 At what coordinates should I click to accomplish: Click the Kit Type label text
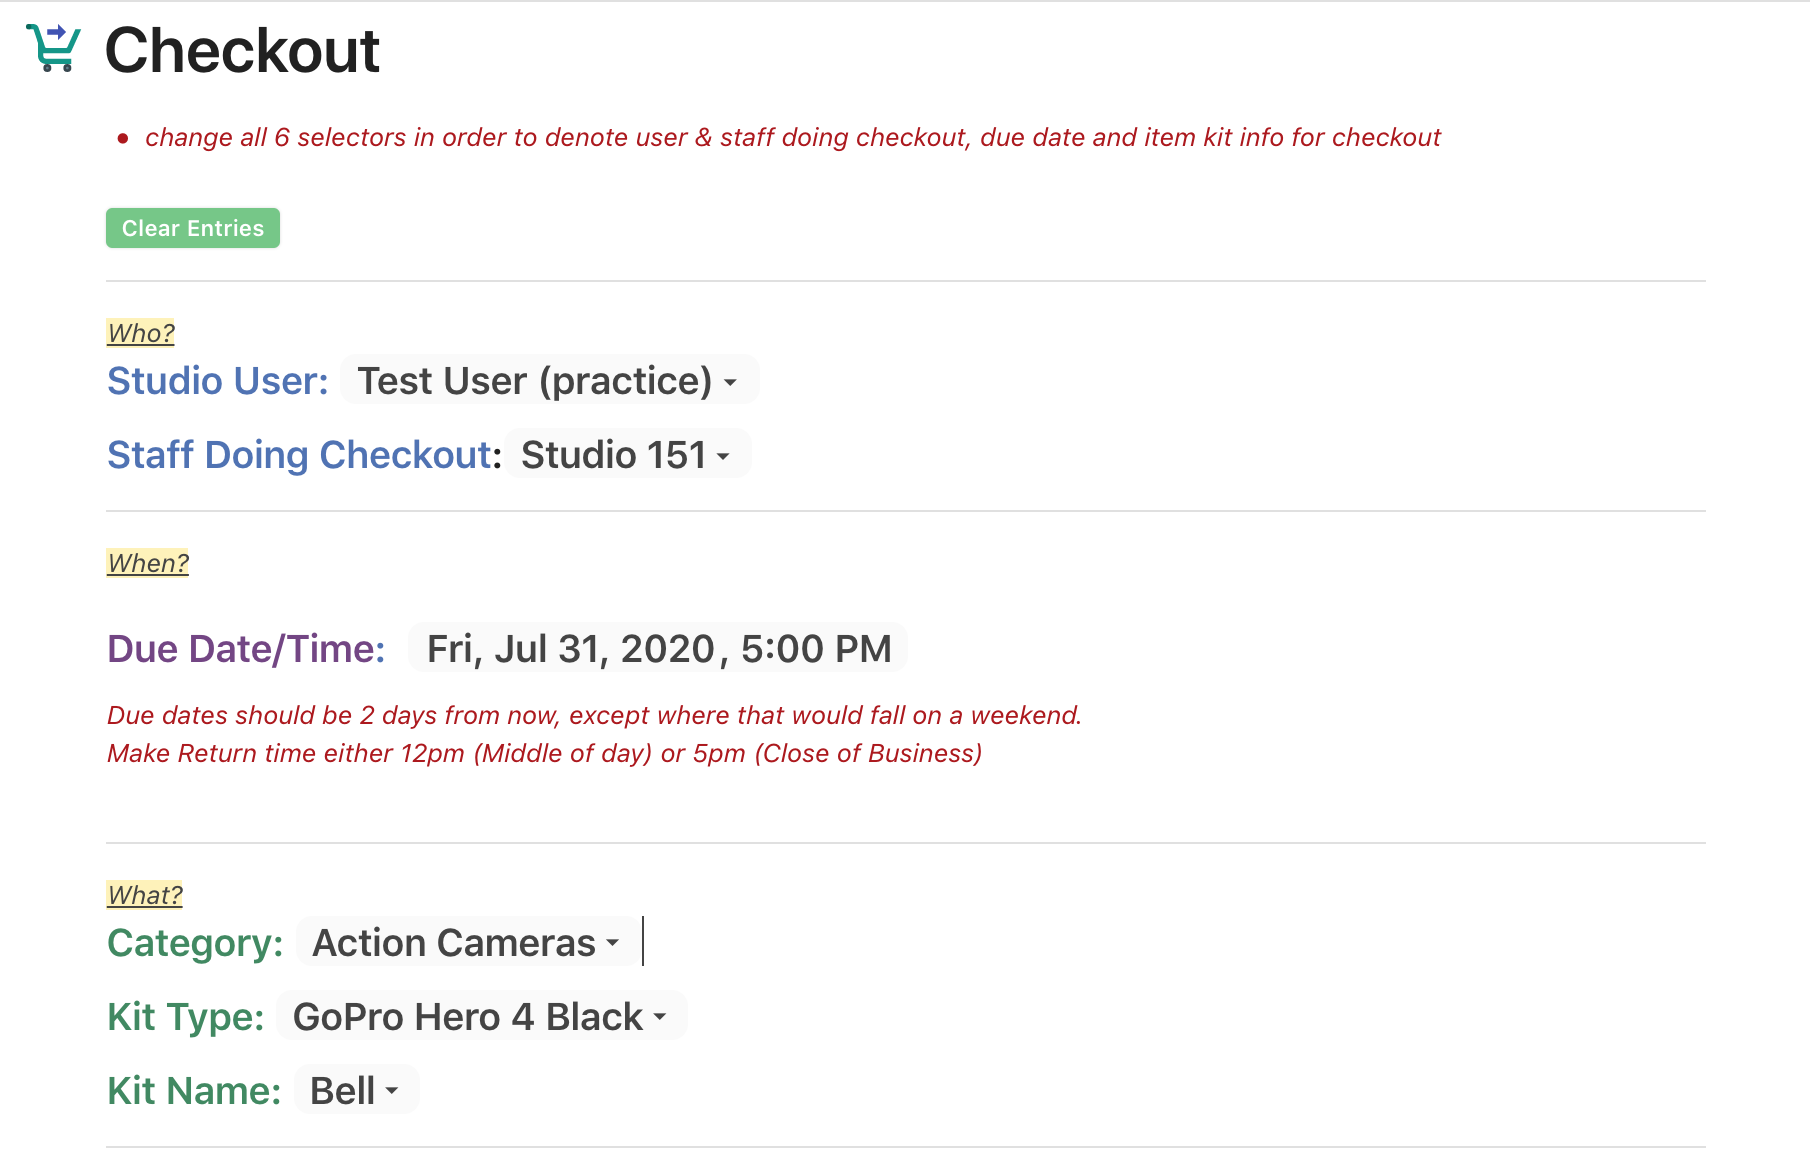[185, 1017]
